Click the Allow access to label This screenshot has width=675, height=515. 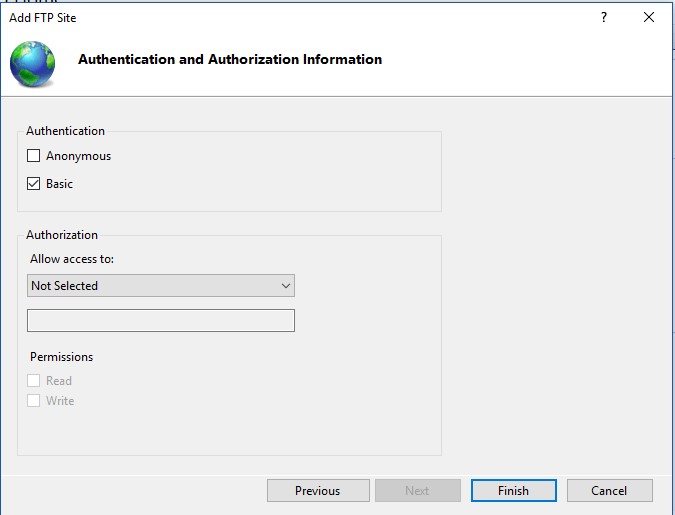[x=72, y=259]
